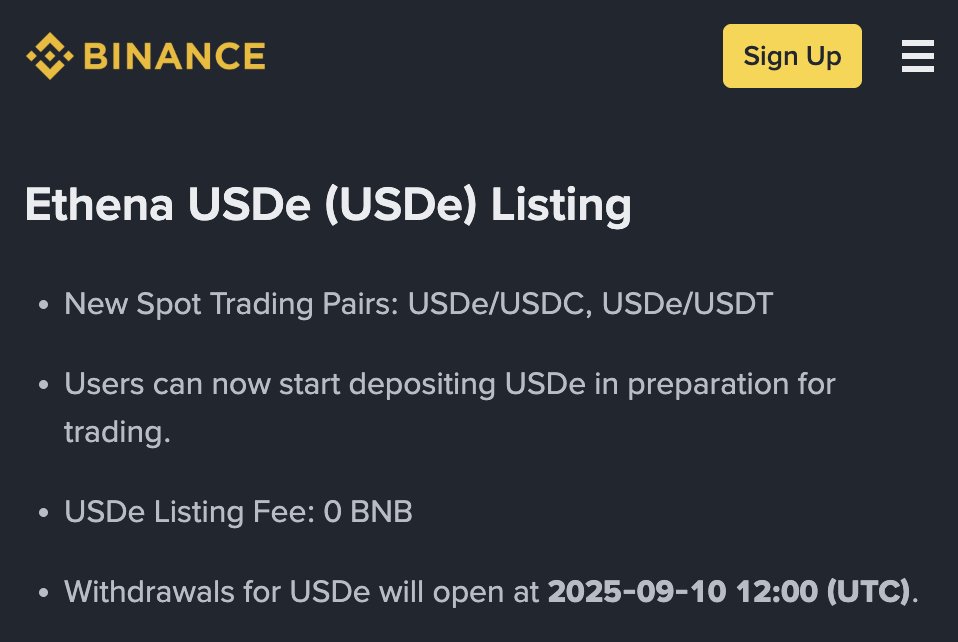Click the Binance diamond logo icon
958x642 pixels.
pyautogui.click(x=50, y=55)
